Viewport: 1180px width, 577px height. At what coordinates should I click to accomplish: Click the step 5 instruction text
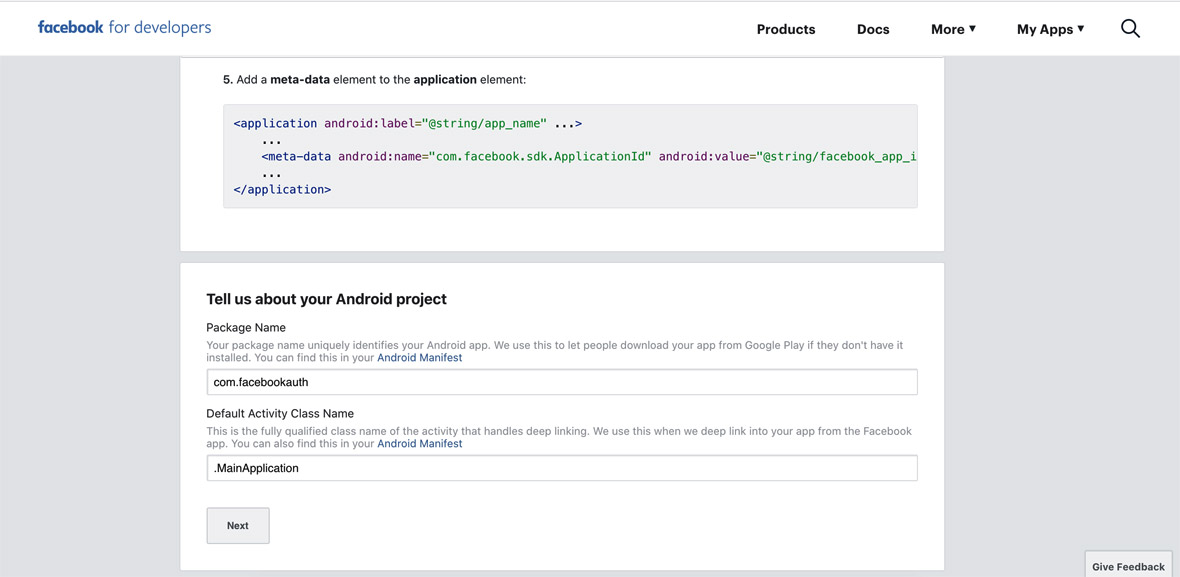click(x=374, y=79)
